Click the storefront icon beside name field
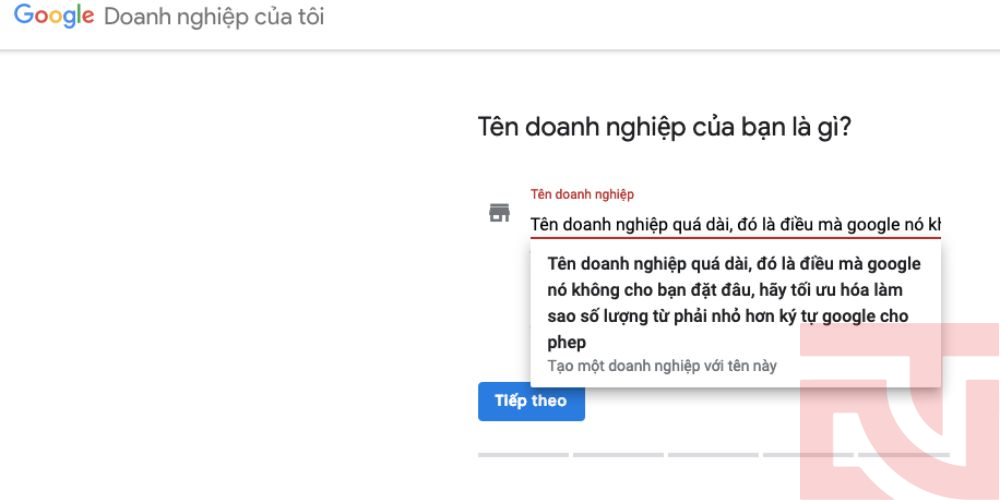The width and height of the screenshot is (1000, 500). (499, 213)
